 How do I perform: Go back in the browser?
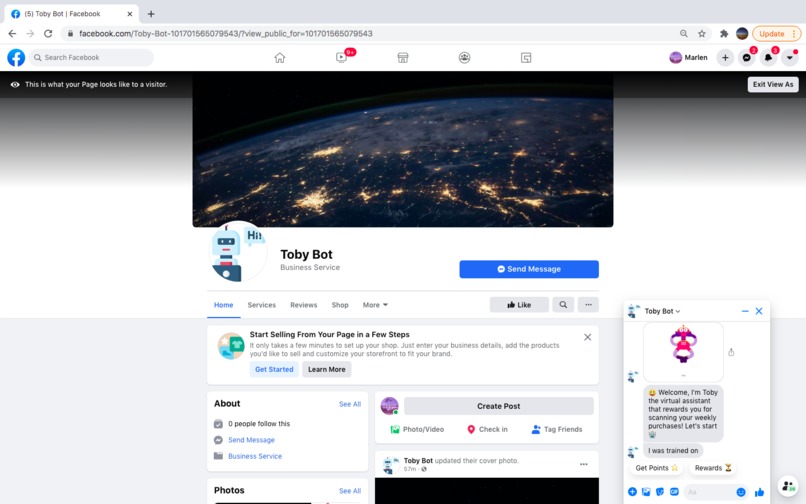(12, 33)
